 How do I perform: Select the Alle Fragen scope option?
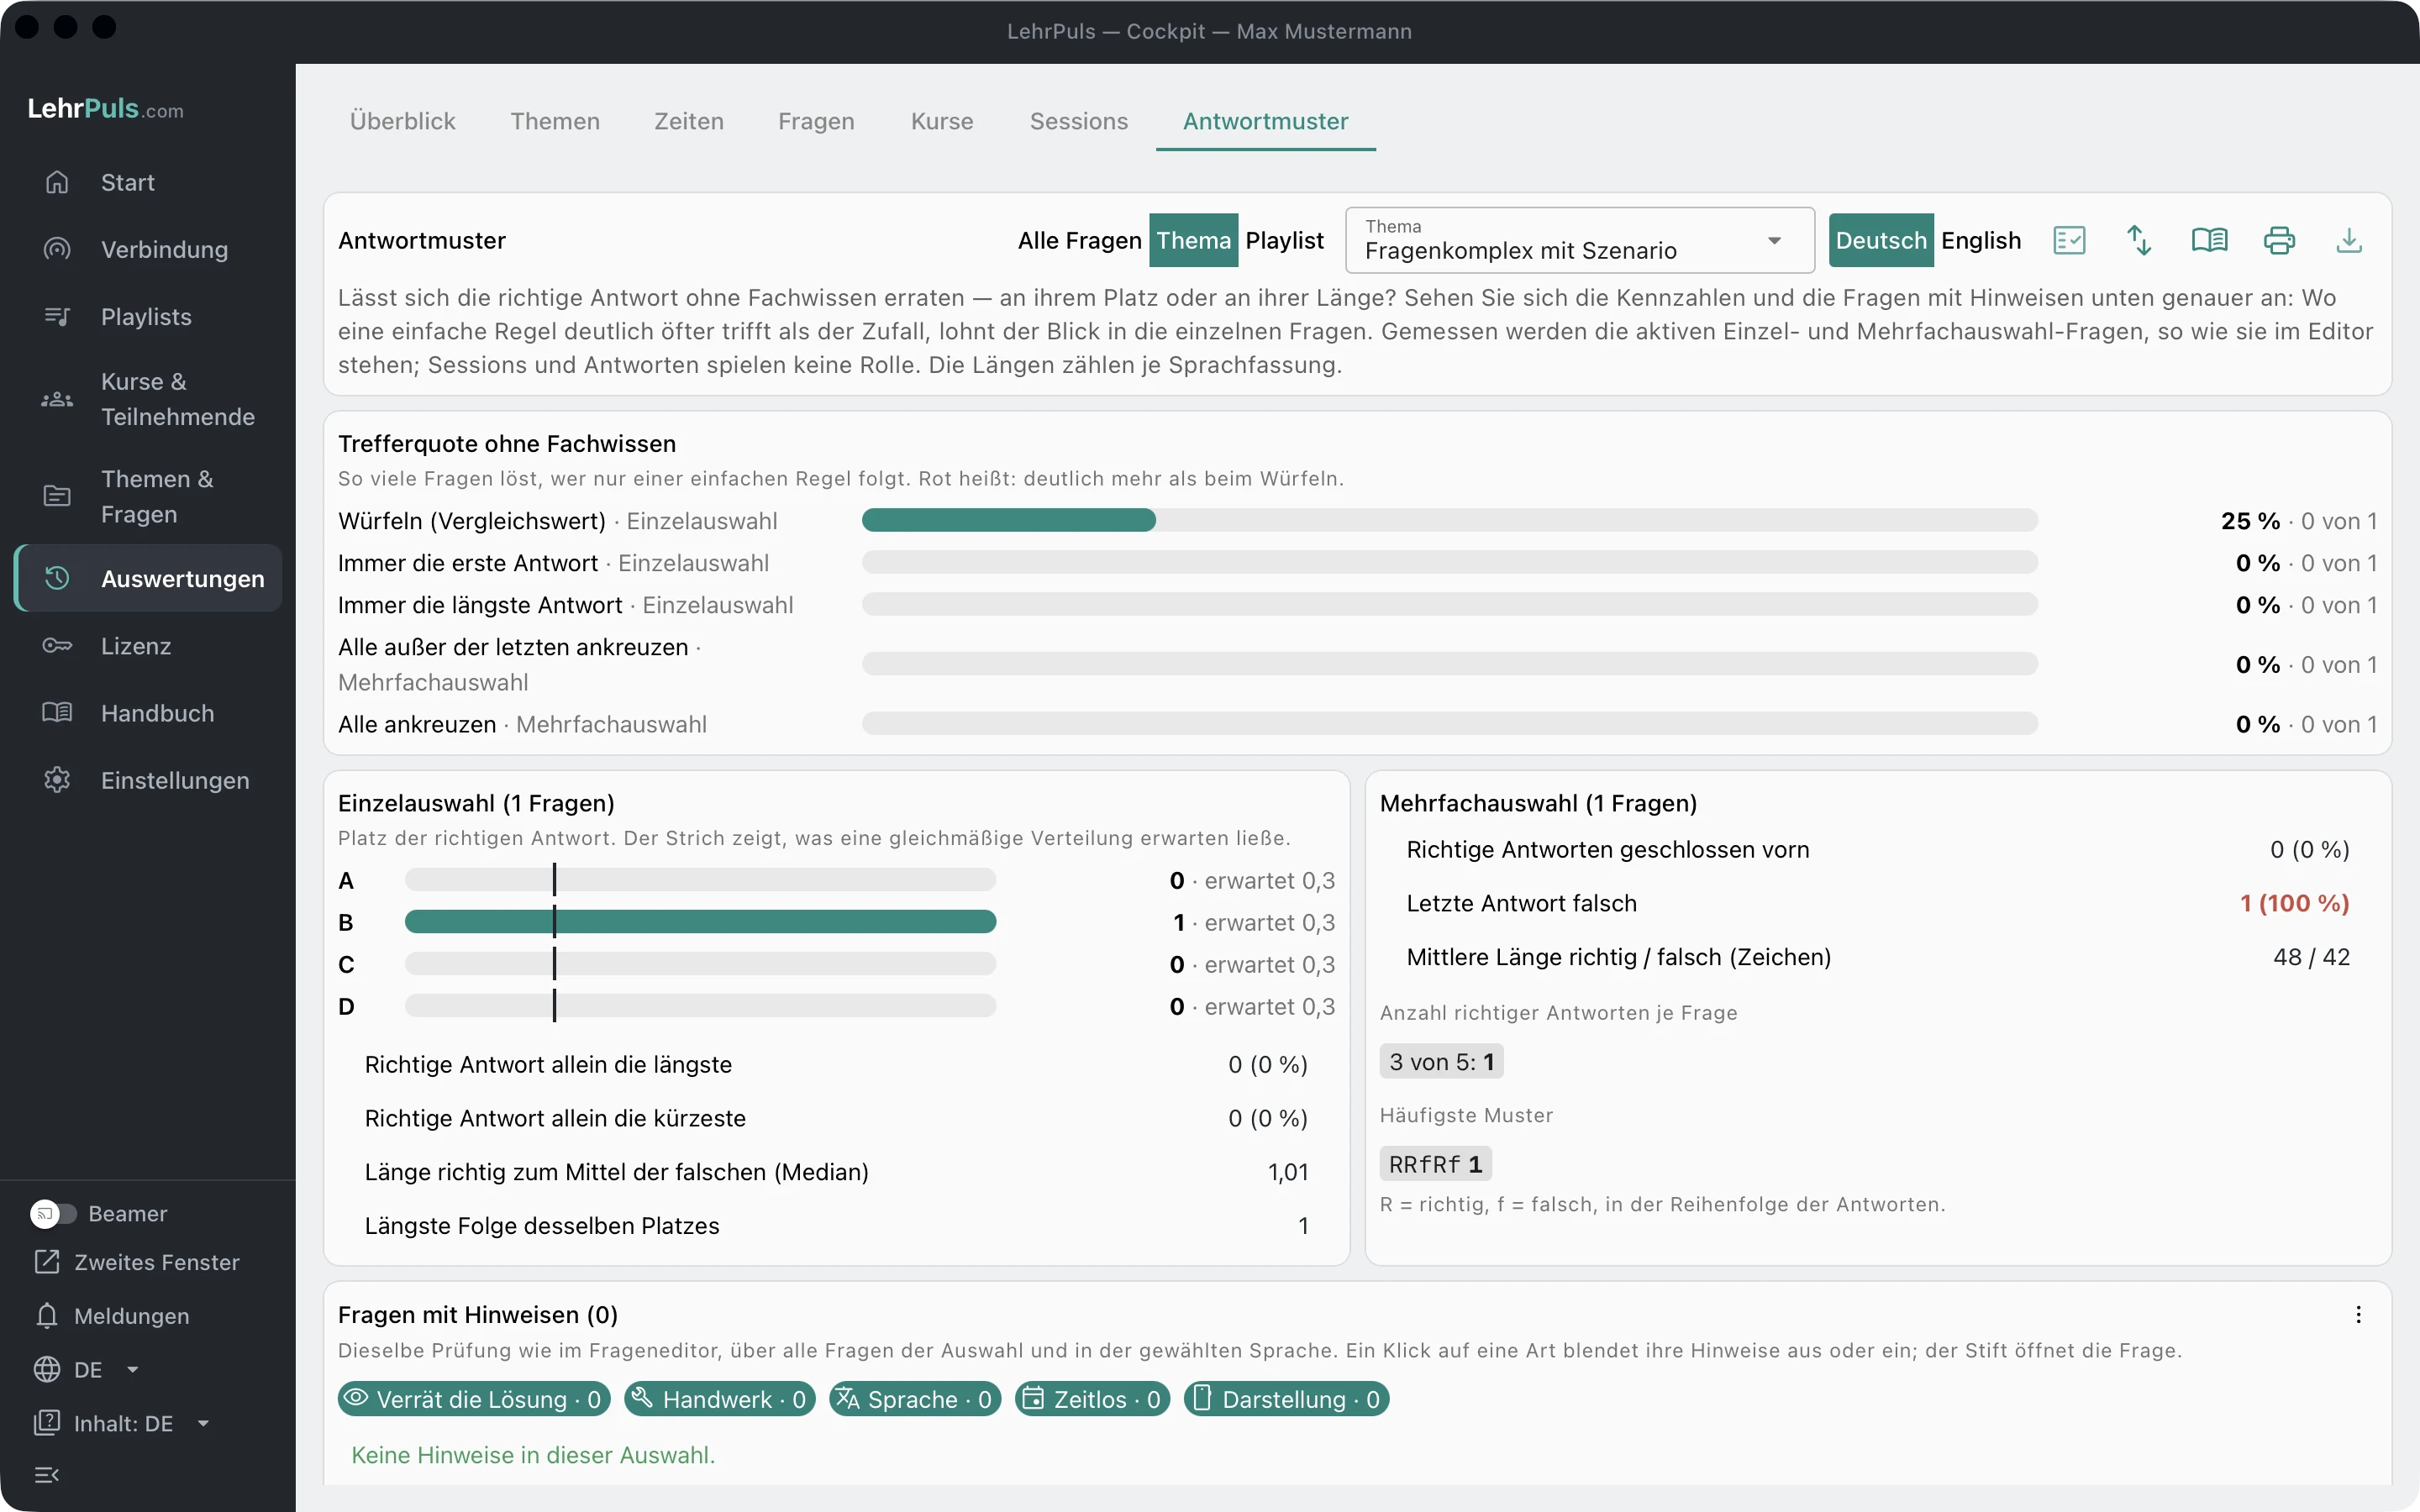click(1079, 240)
